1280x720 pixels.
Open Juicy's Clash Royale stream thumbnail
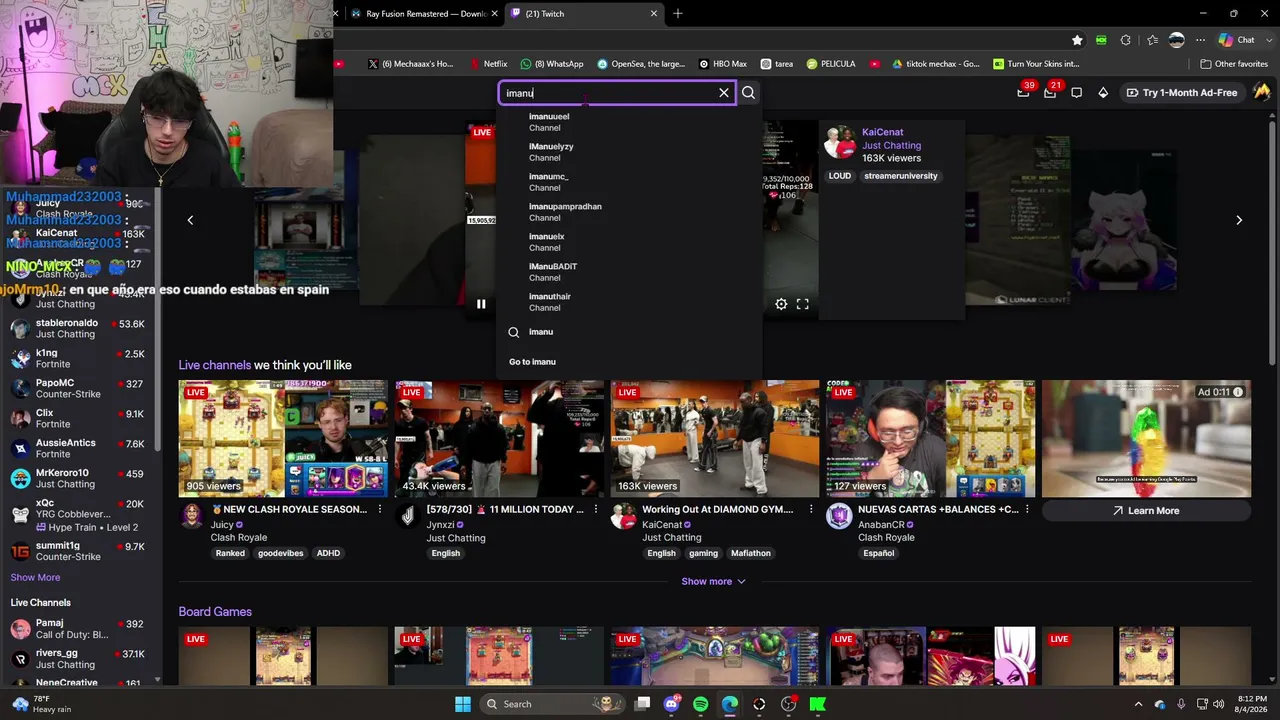(283, 438)
